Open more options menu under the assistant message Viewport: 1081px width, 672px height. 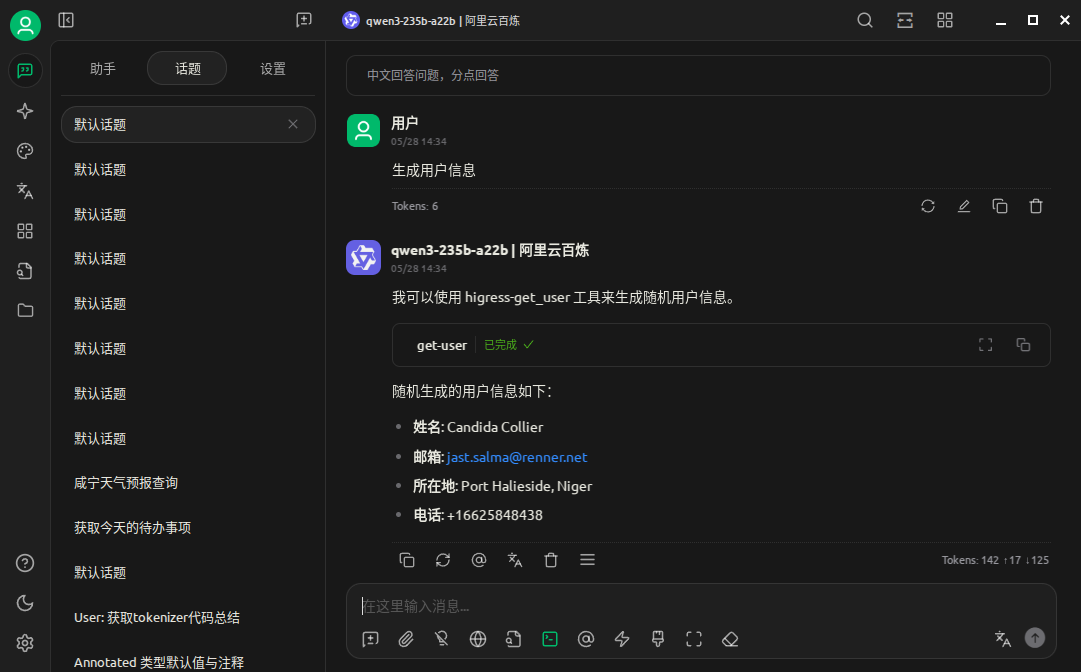coord(587,560)
